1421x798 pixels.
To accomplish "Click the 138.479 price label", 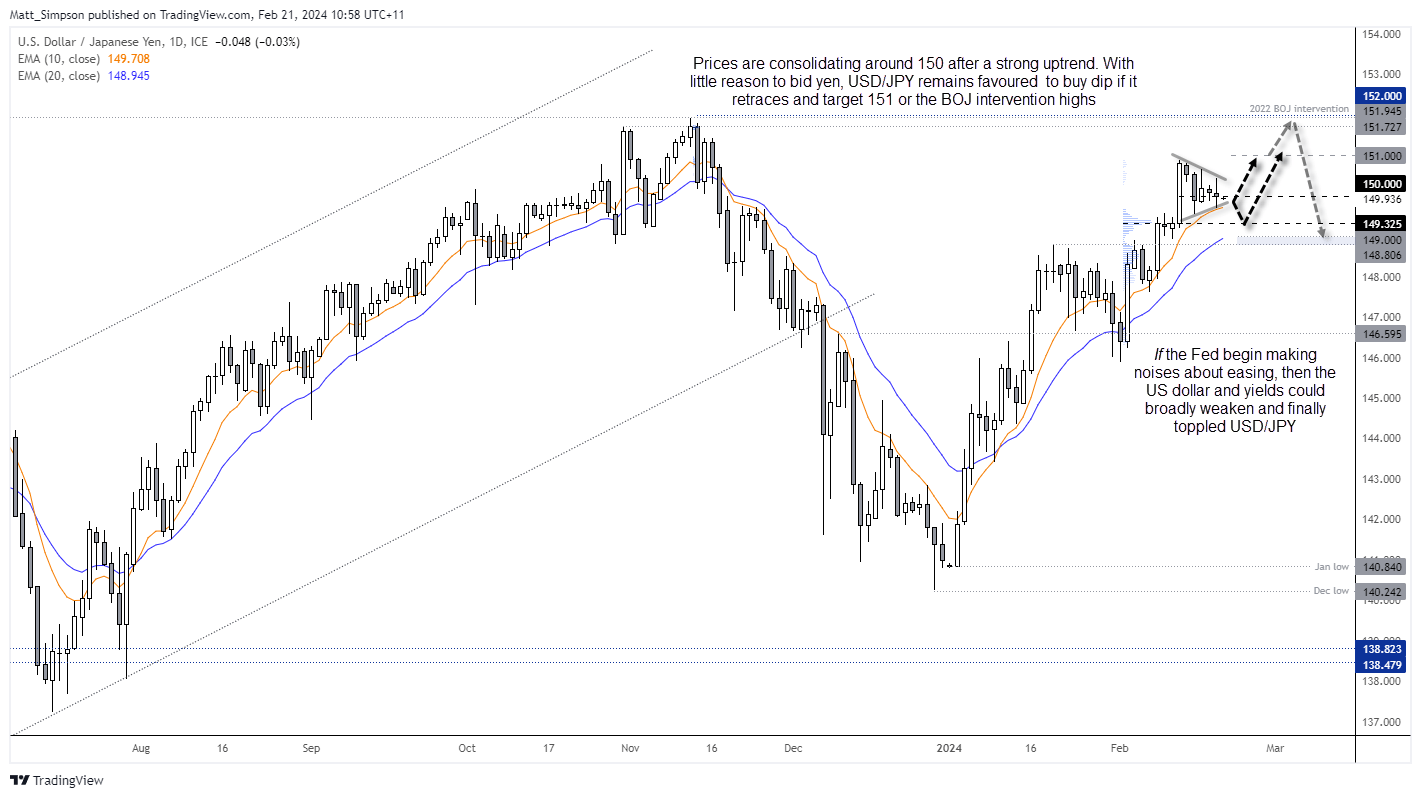I will coord(1381,664).
